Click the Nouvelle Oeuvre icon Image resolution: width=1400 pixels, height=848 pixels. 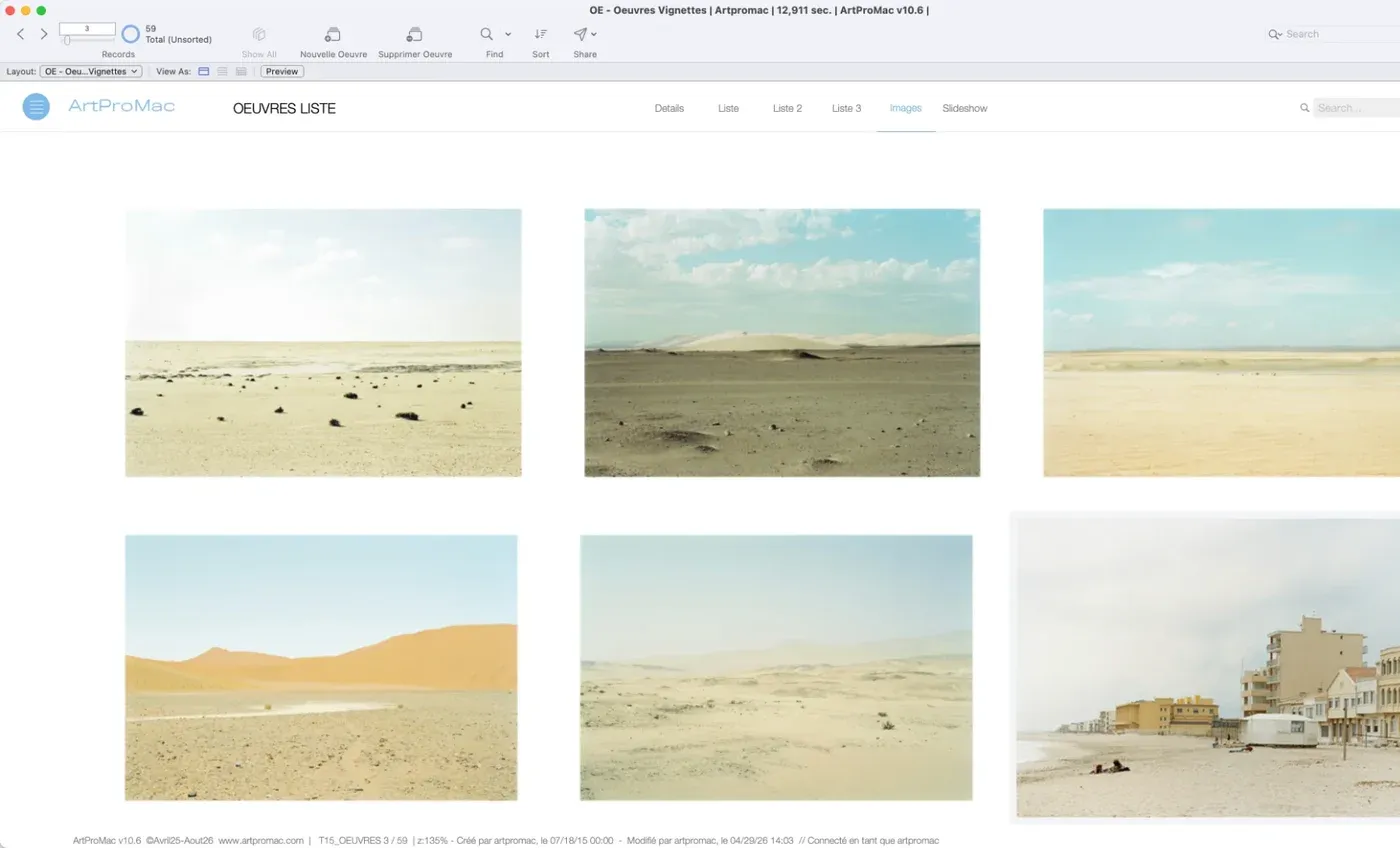tap(333, 34)
